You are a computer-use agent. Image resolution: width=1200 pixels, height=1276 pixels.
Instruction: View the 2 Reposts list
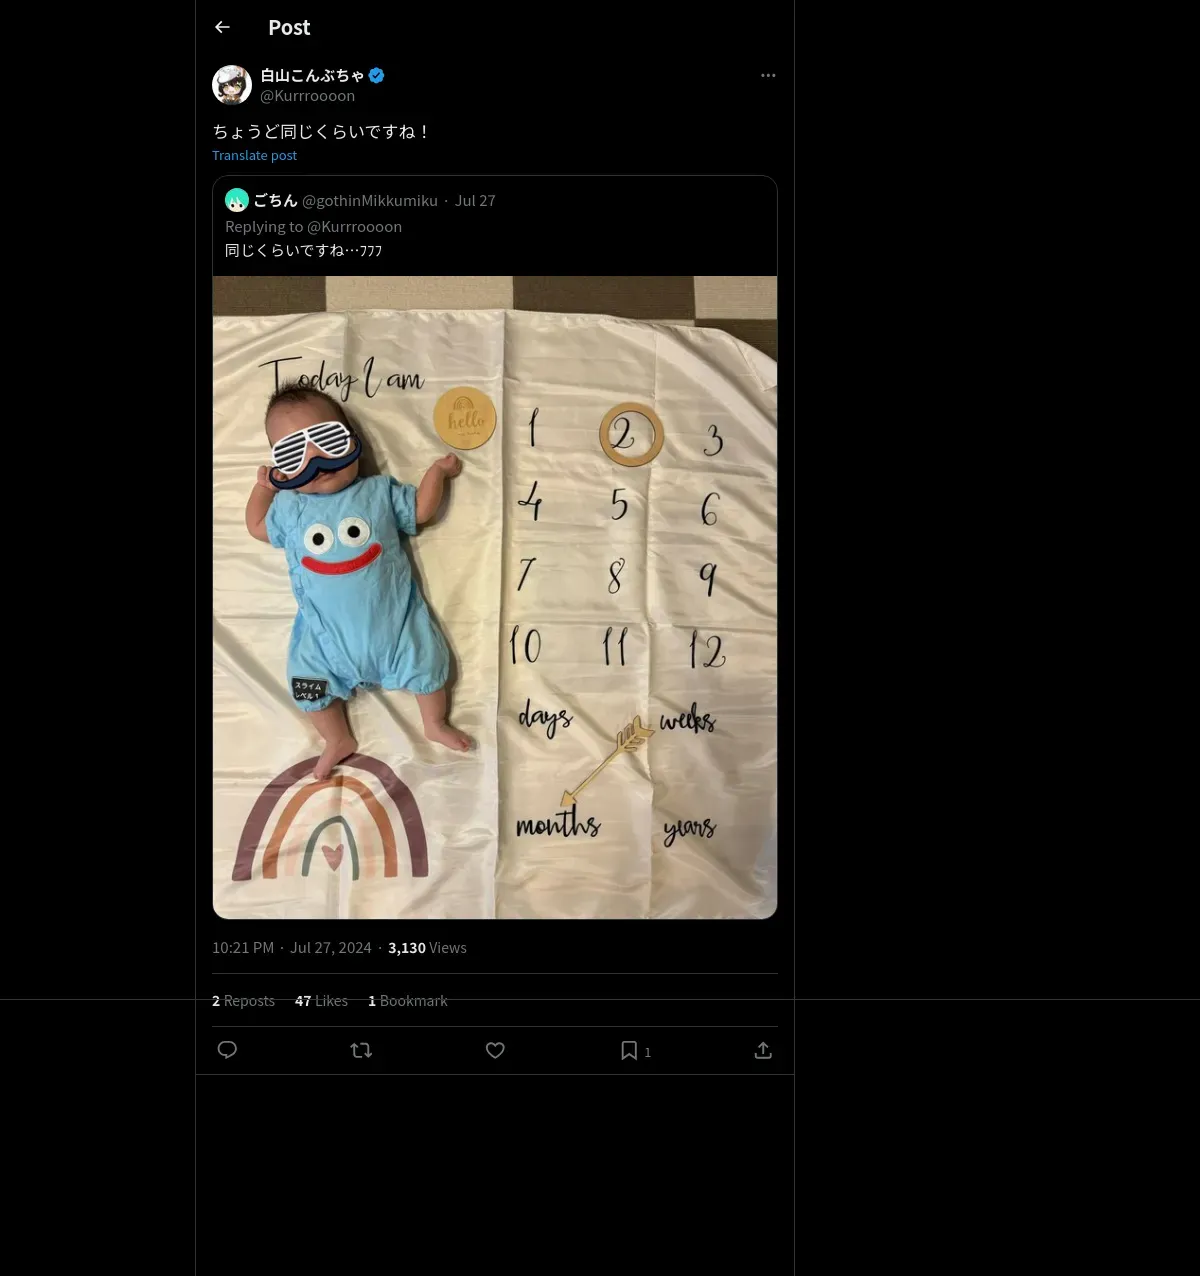coord(243,1001)
